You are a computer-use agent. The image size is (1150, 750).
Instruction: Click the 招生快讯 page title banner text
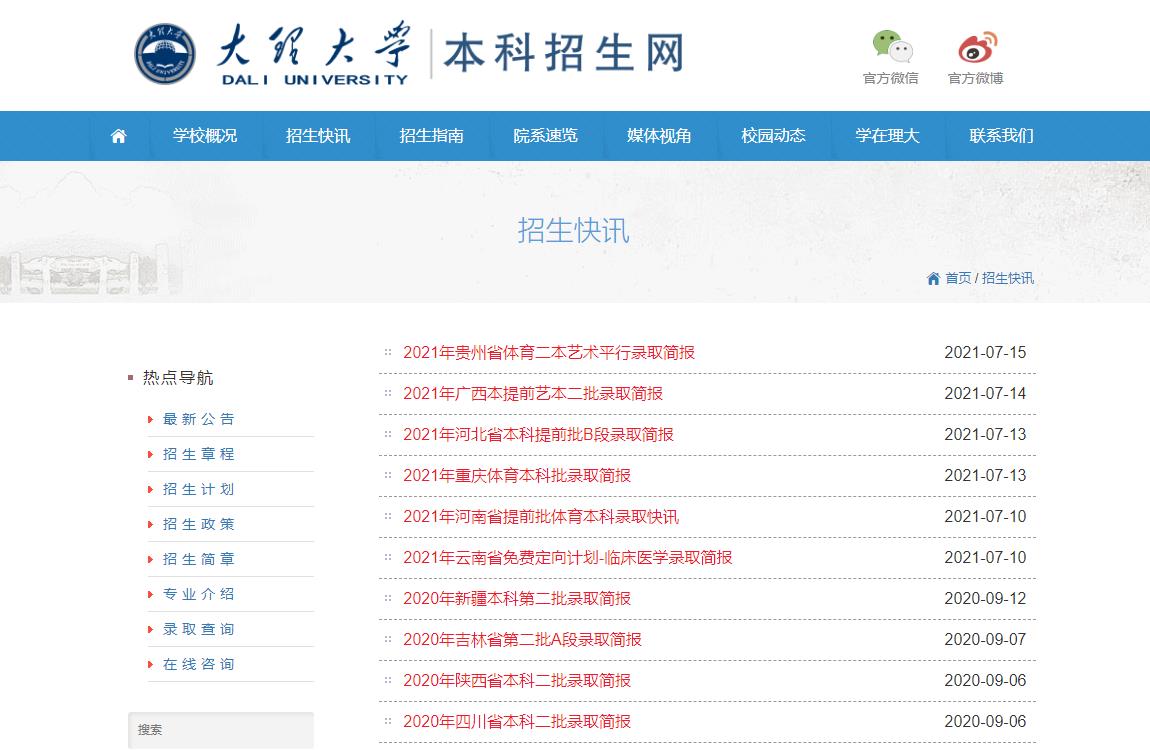tap(574, 230)
